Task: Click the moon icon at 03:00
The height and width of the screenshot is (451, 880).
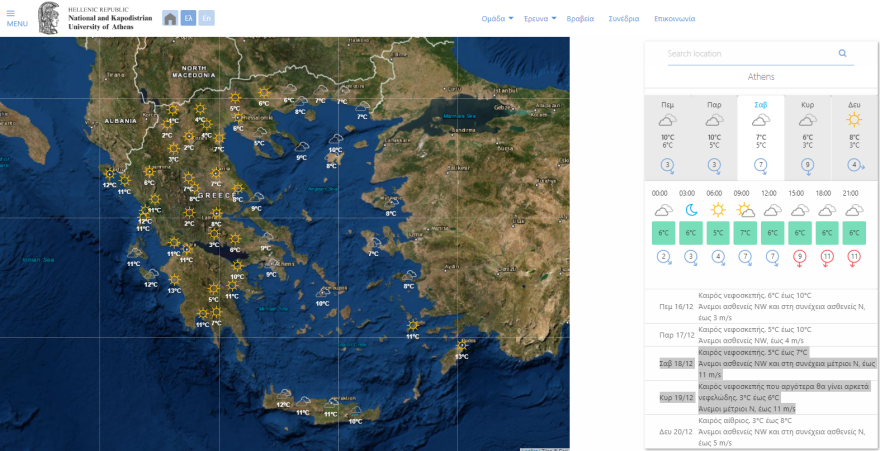Action: (691, 210)
